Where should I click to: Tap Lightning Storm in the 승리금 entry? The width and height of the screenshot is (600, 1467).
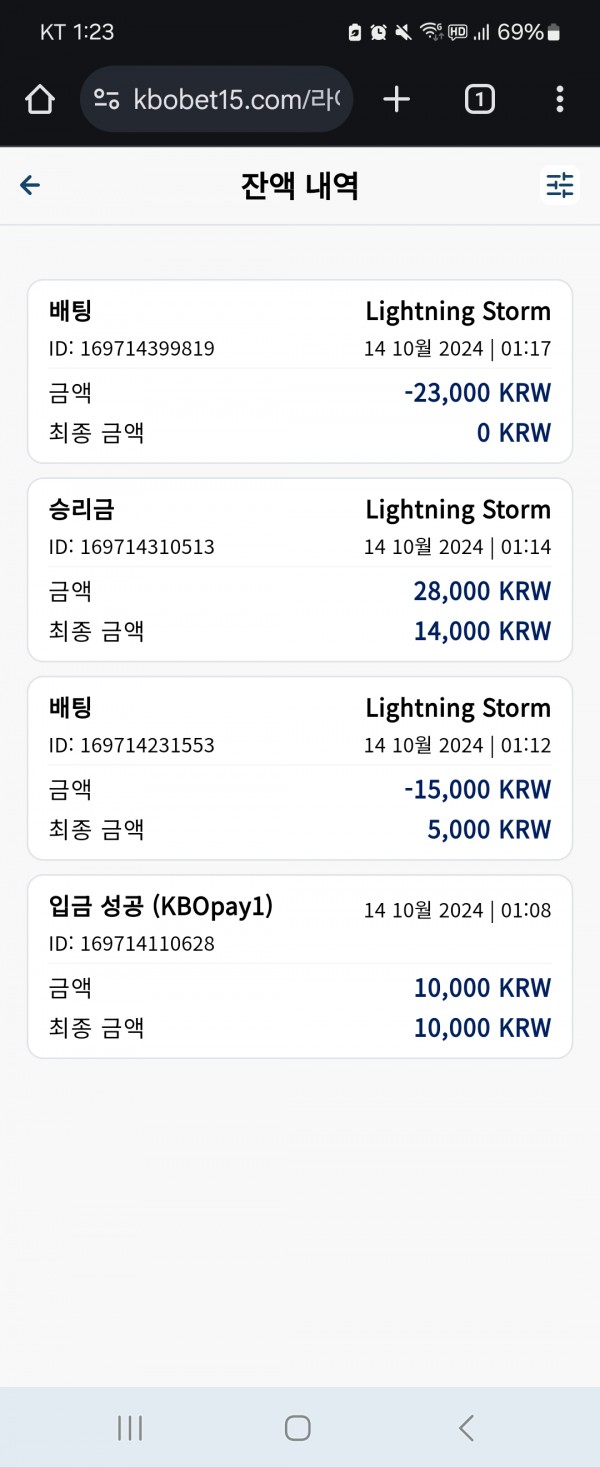tap(458, 510)
